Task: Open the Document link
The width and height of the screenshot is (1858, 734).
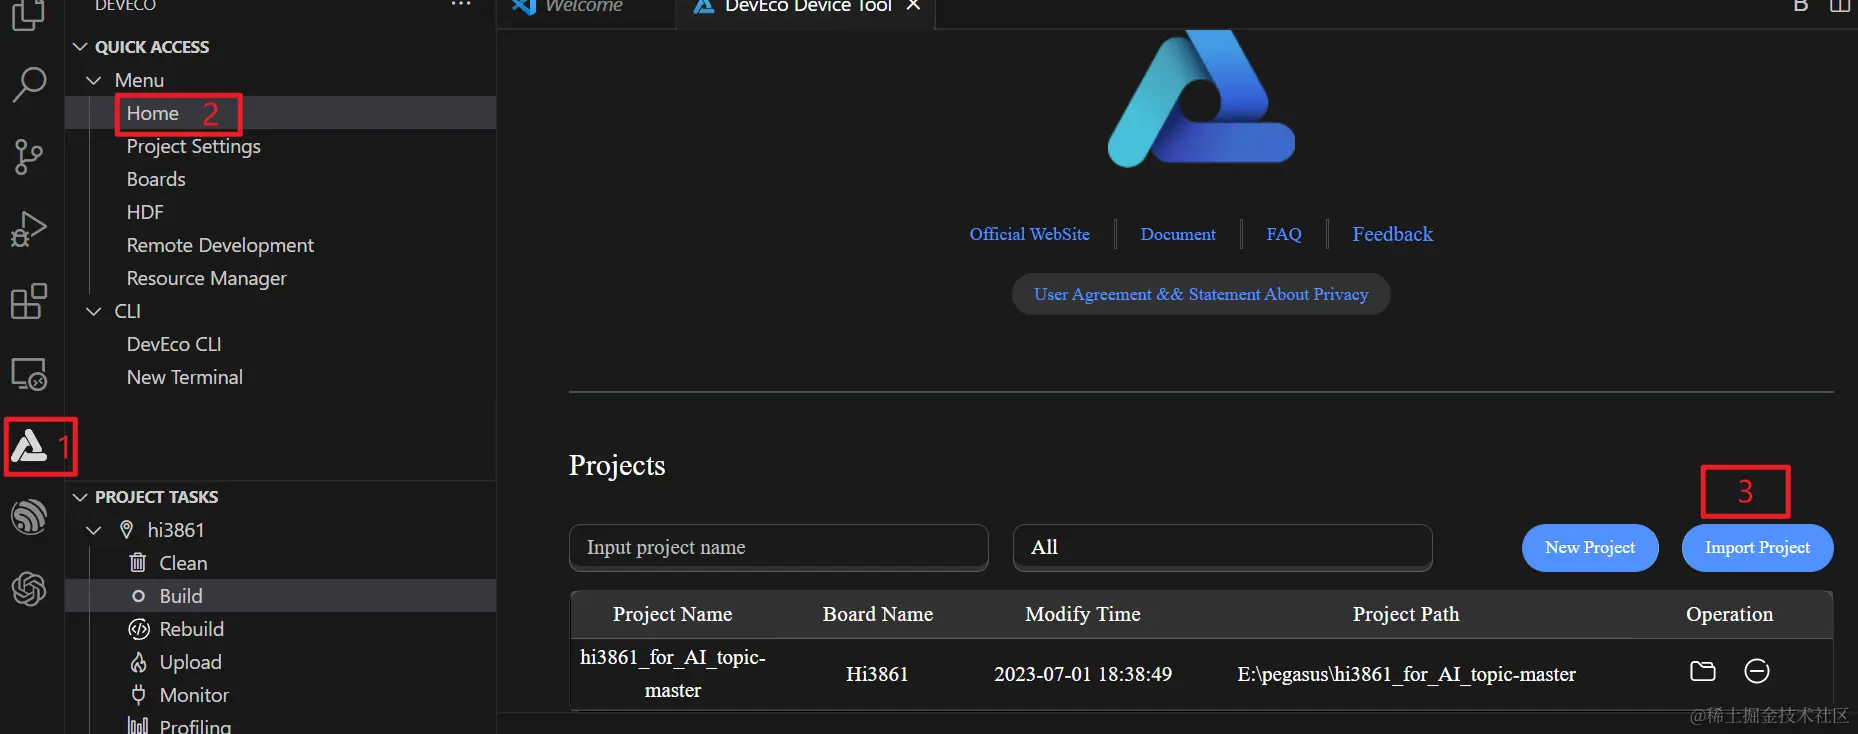Action: tap(1178, 234)
